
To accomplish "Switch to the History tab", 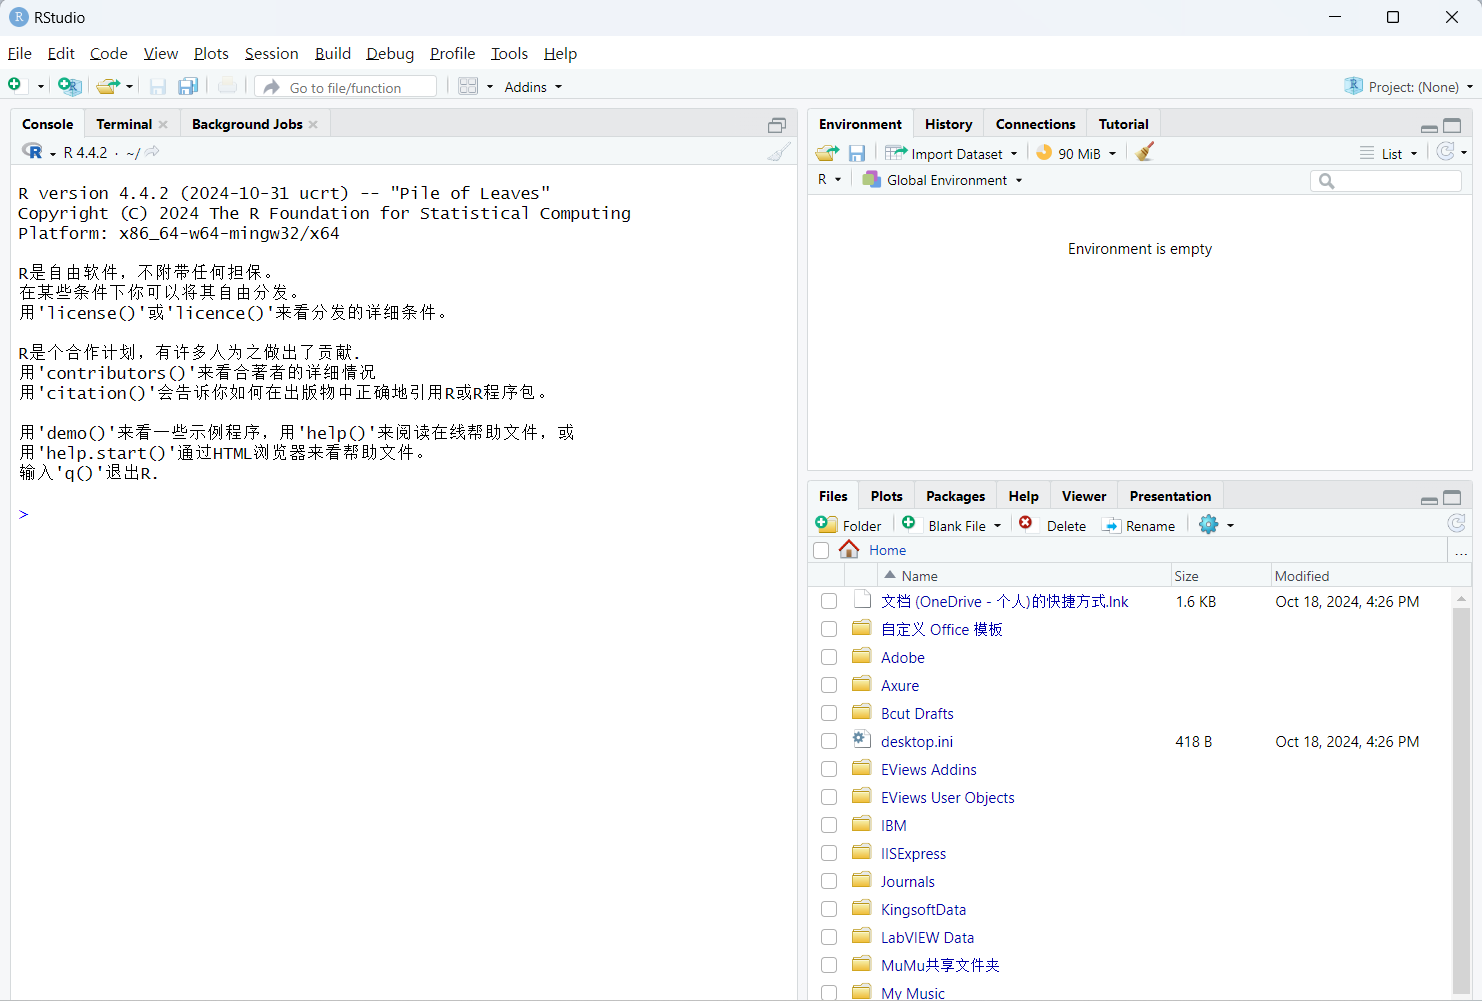I will coord(948,124).
